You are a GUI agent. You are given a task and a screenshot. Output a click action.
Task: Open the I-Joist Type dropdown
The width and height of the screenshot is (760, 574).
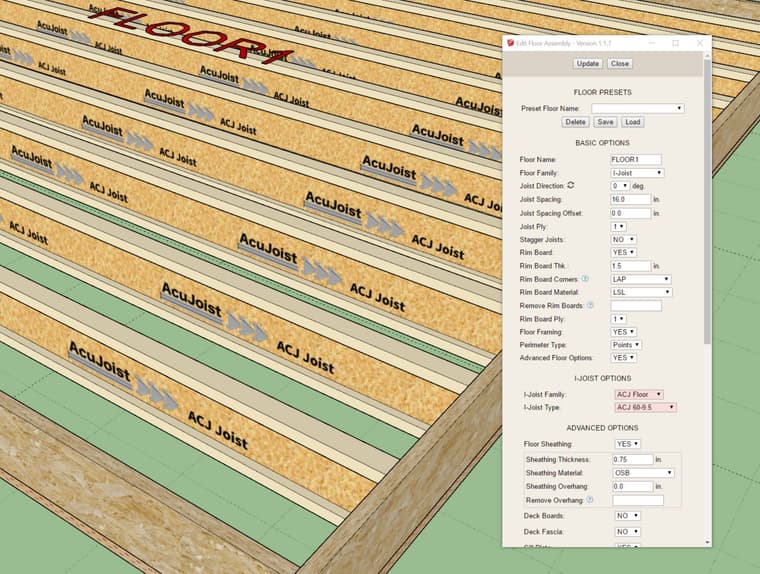pyautogui.click(x=645, y=407)
